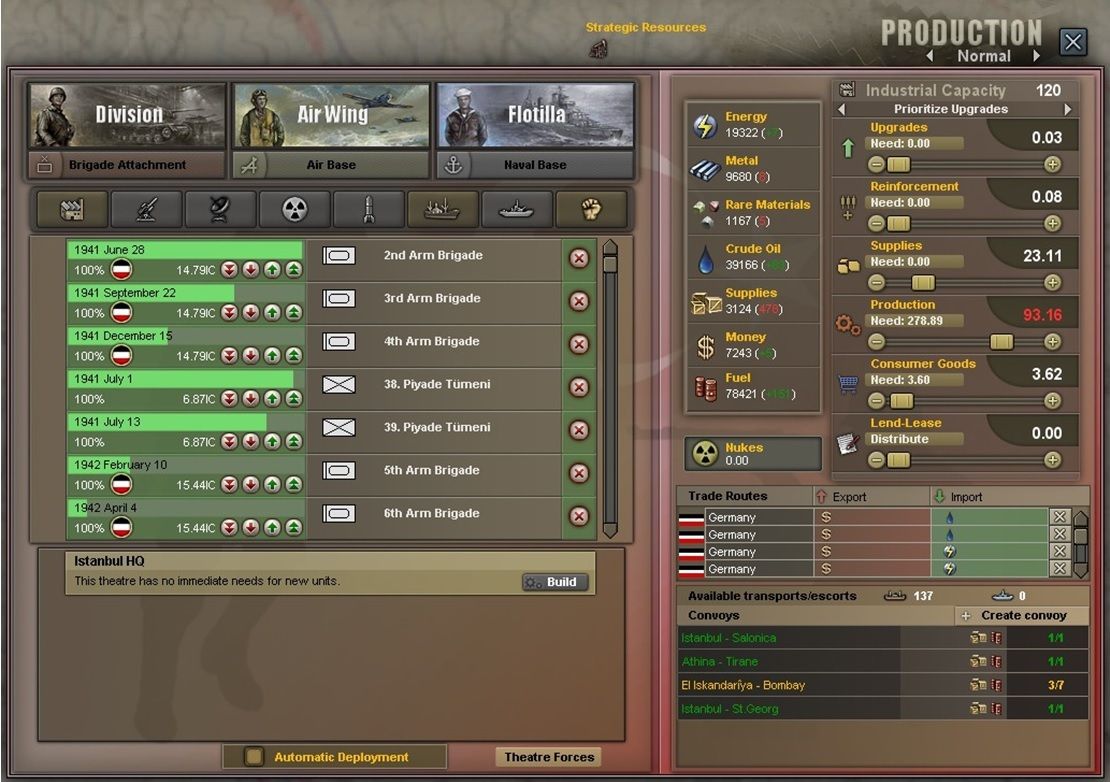
Task: Decrease the Supplies slider with the minus button
Action: [876, 282]
